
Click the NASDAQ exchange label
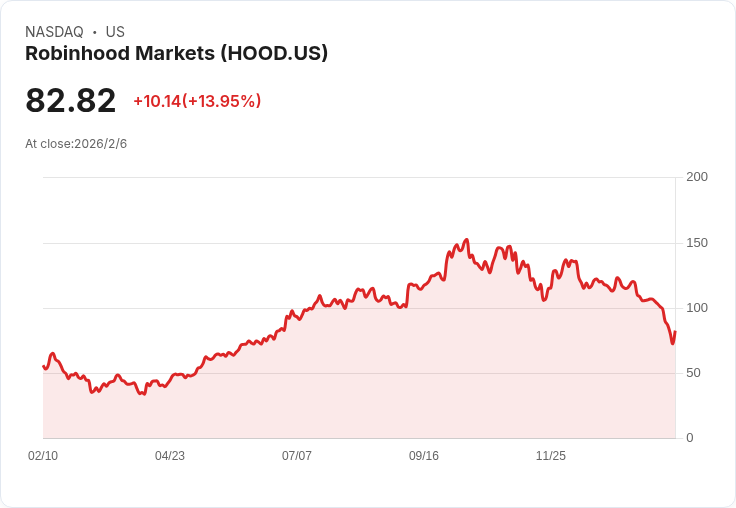click(54, 32)
